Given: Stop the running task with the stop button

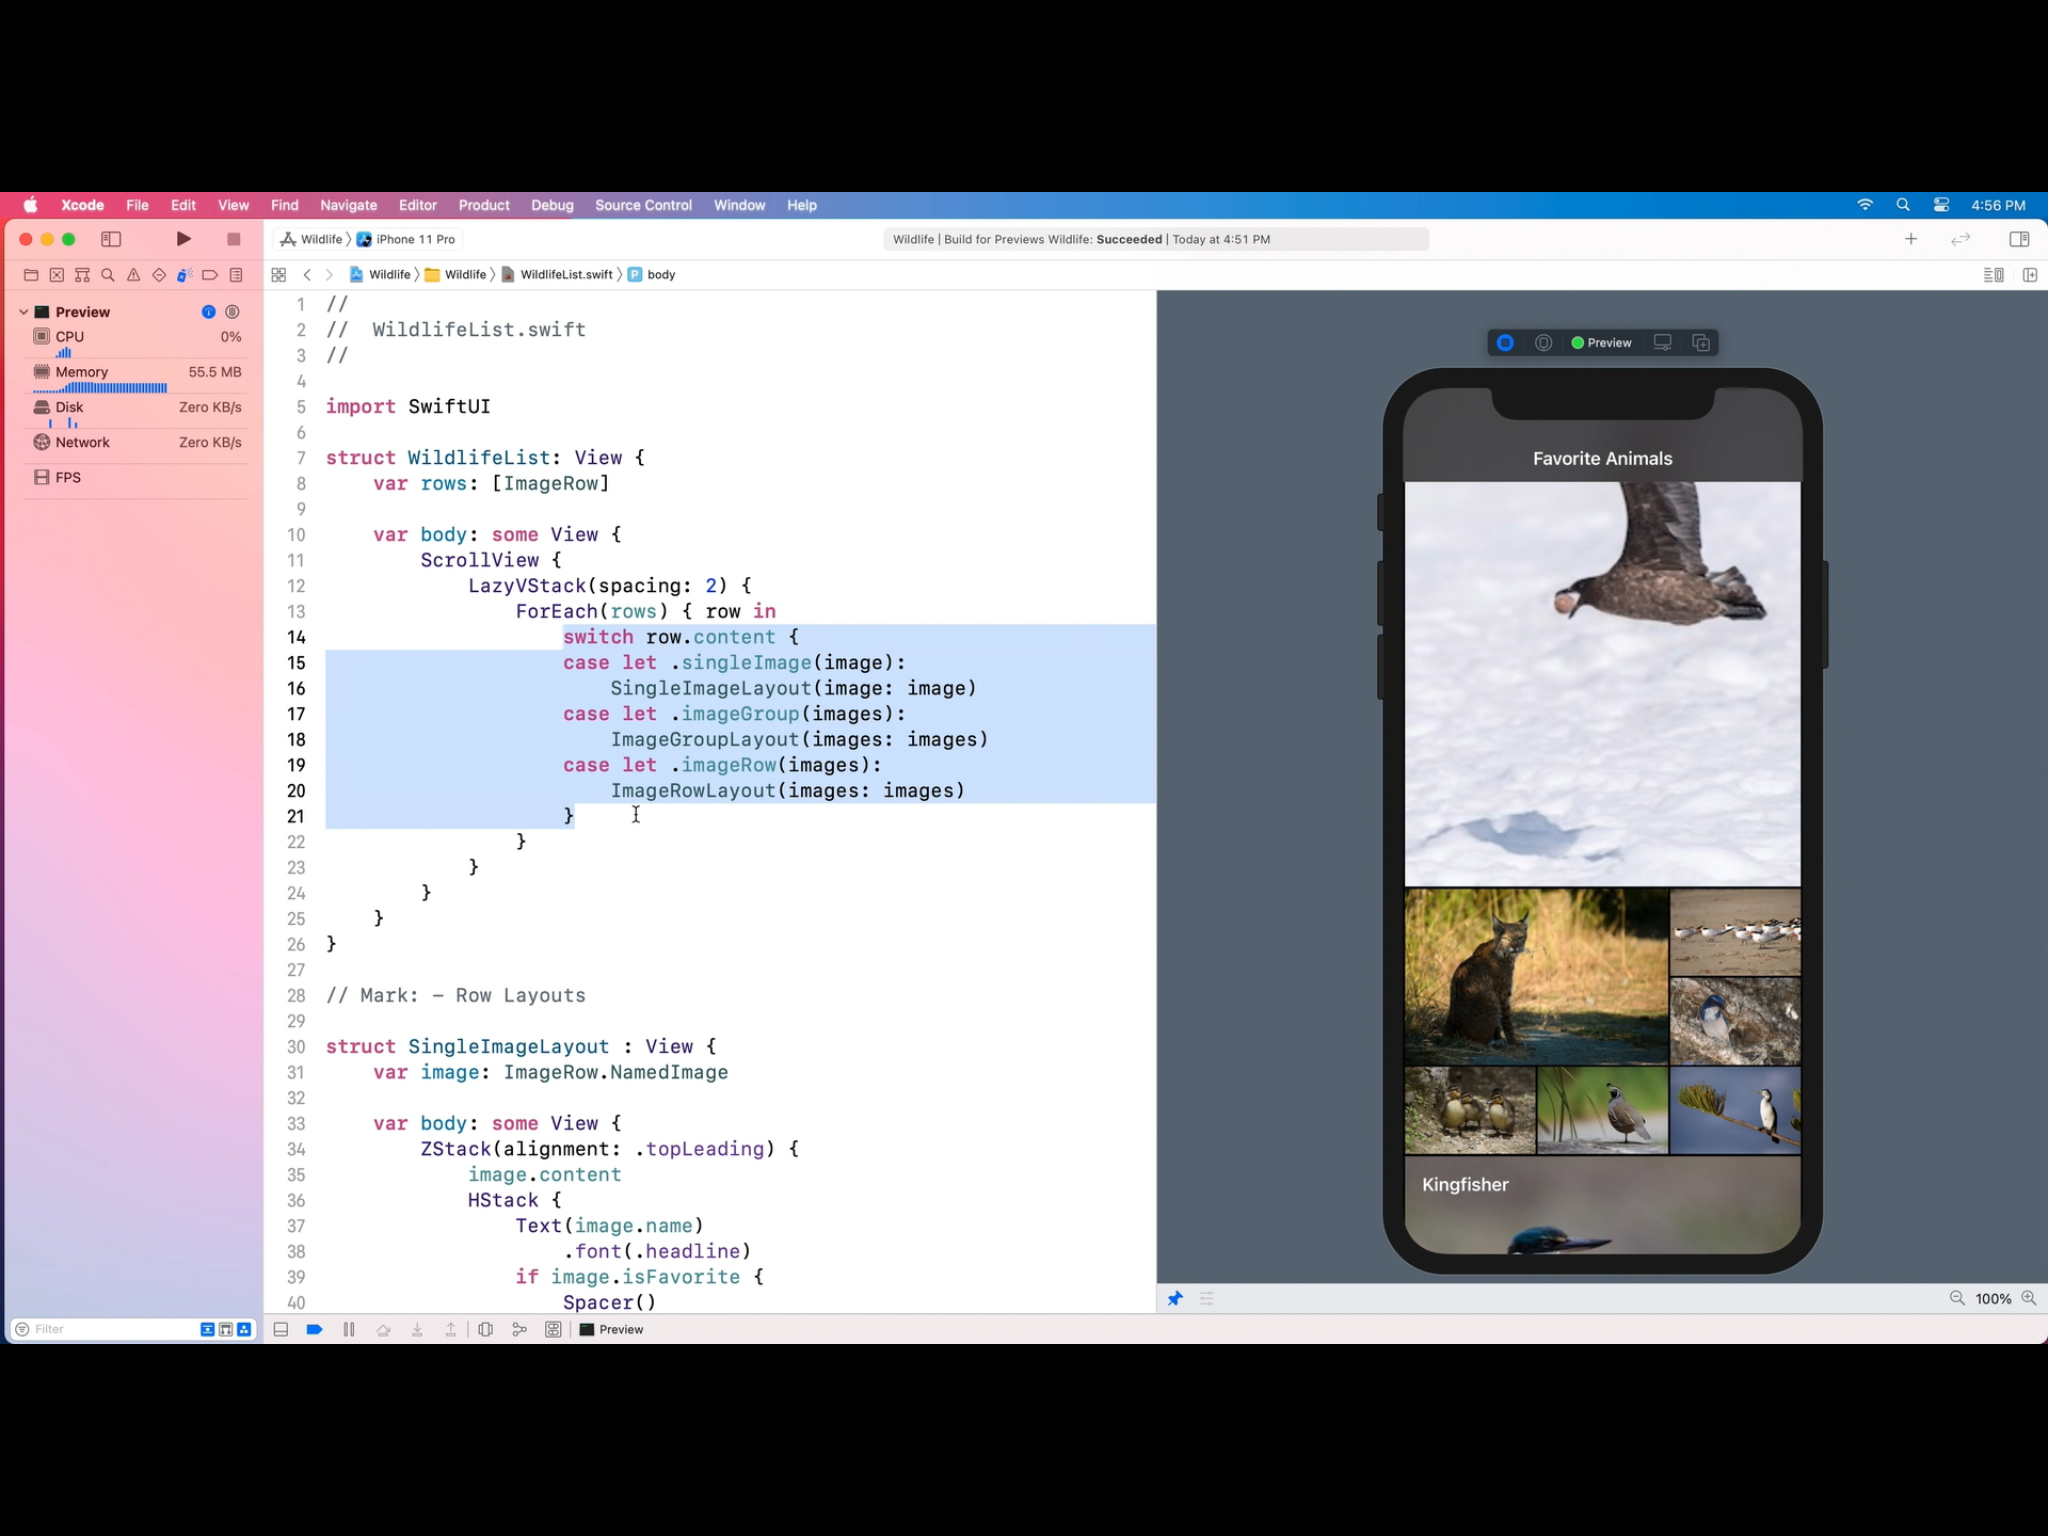Looking at the screenshot, I should coord(234,239).
